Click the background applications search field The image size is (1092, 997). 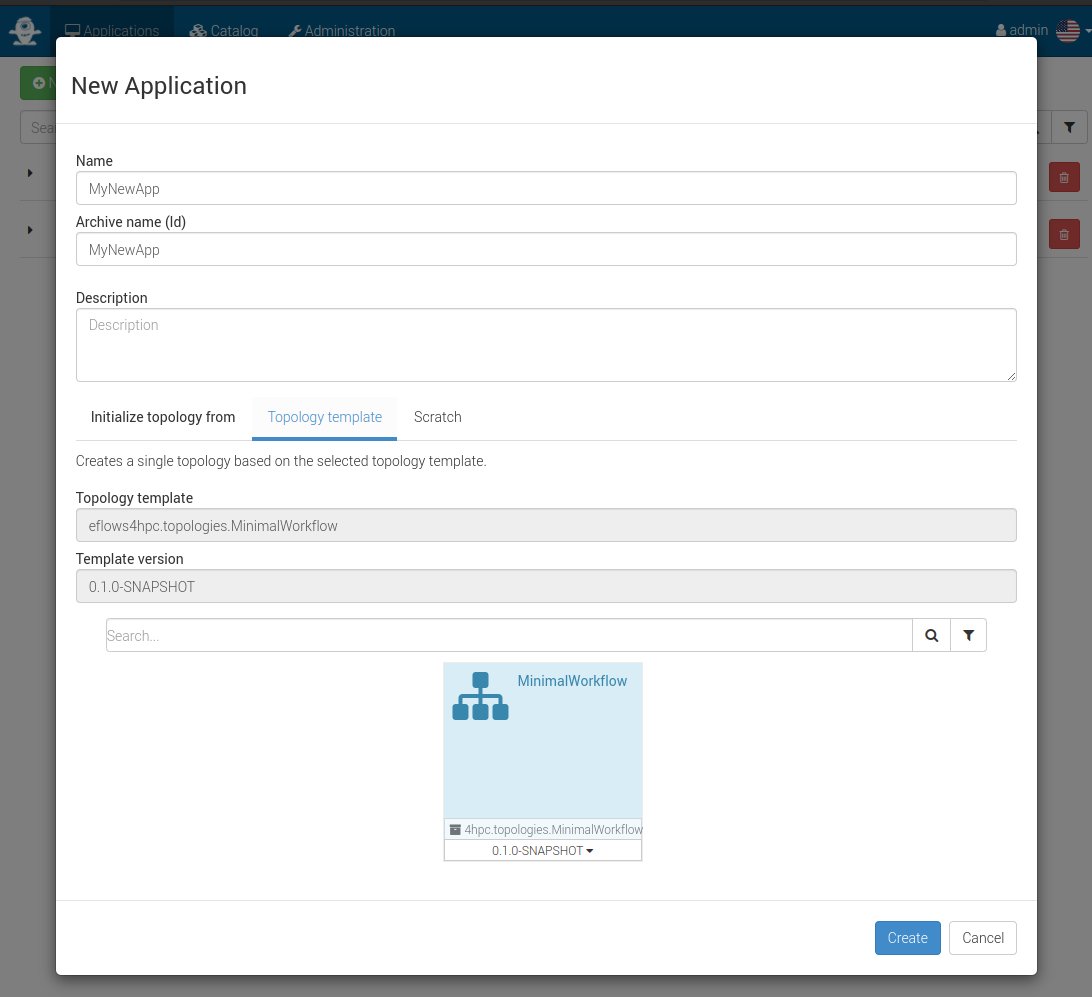click(x=38, y=127)
